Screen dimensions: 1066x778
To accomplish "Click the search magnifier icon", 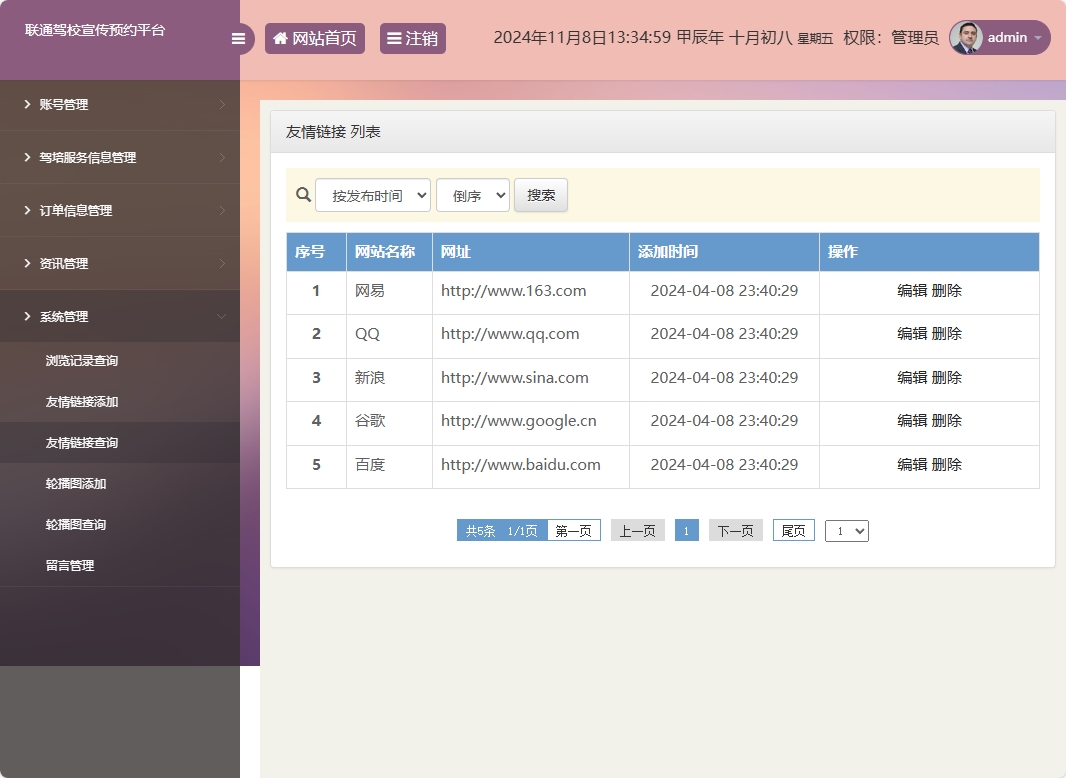I will tap(303, 195).
